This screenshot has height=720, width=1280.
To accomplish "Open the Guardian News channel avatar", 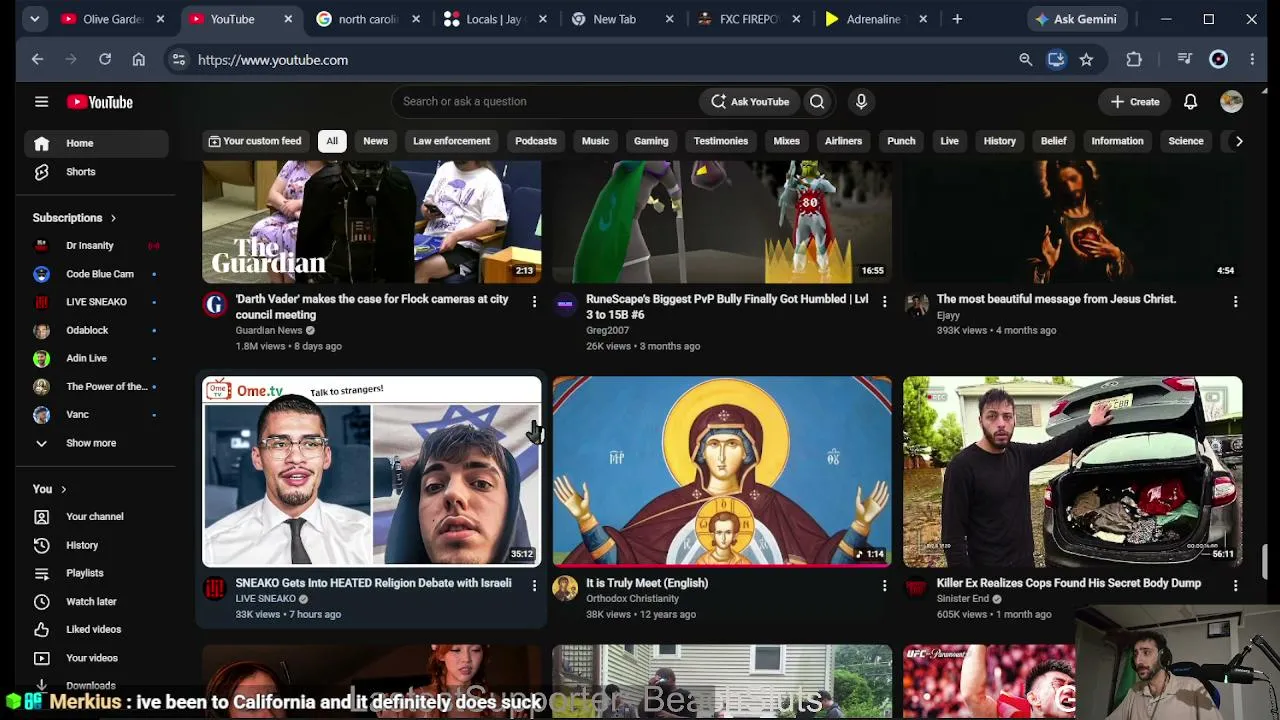I will tap(215, 304).
